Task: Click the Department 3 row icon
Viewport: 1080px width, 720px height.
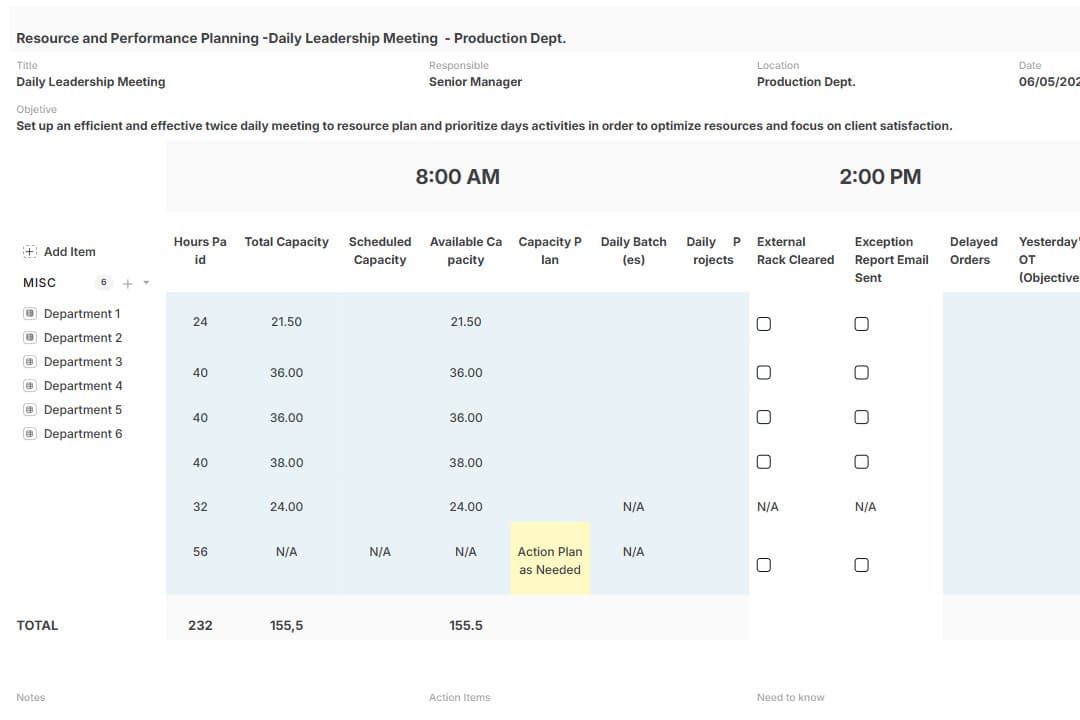Action: [29, 362]
